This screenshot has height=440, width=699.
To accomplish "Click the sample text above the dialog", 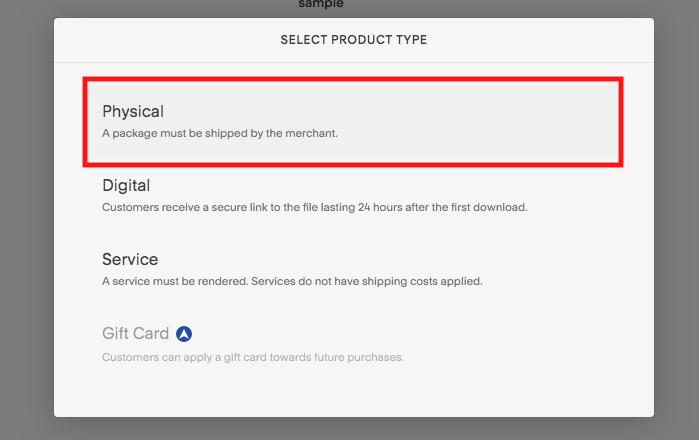I will [321, 4].
